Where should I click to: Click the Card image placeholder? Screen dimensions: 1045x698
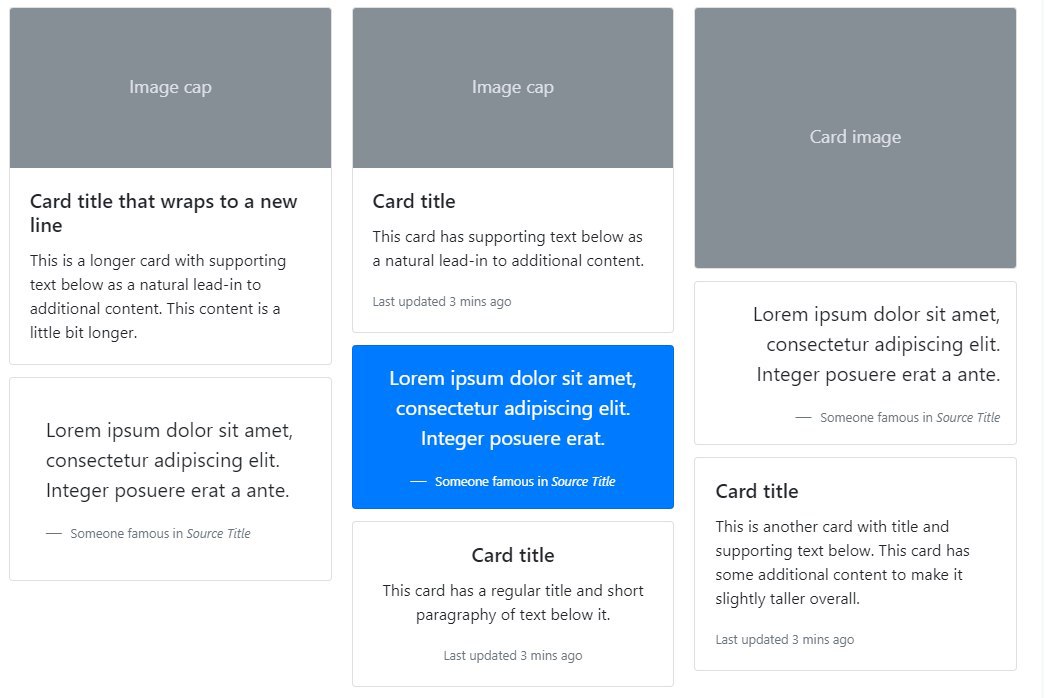tap(855, 137)
